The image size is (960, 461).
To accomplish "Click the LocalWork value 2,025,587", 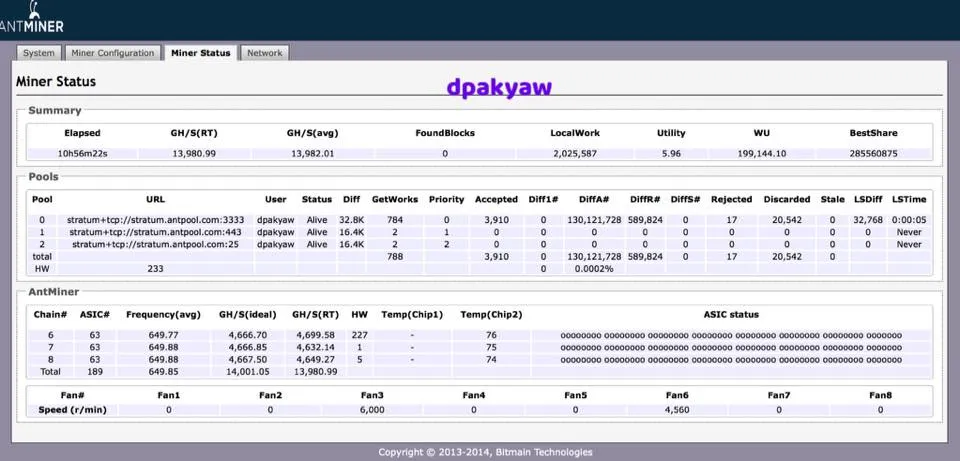I will click(574, 154).
